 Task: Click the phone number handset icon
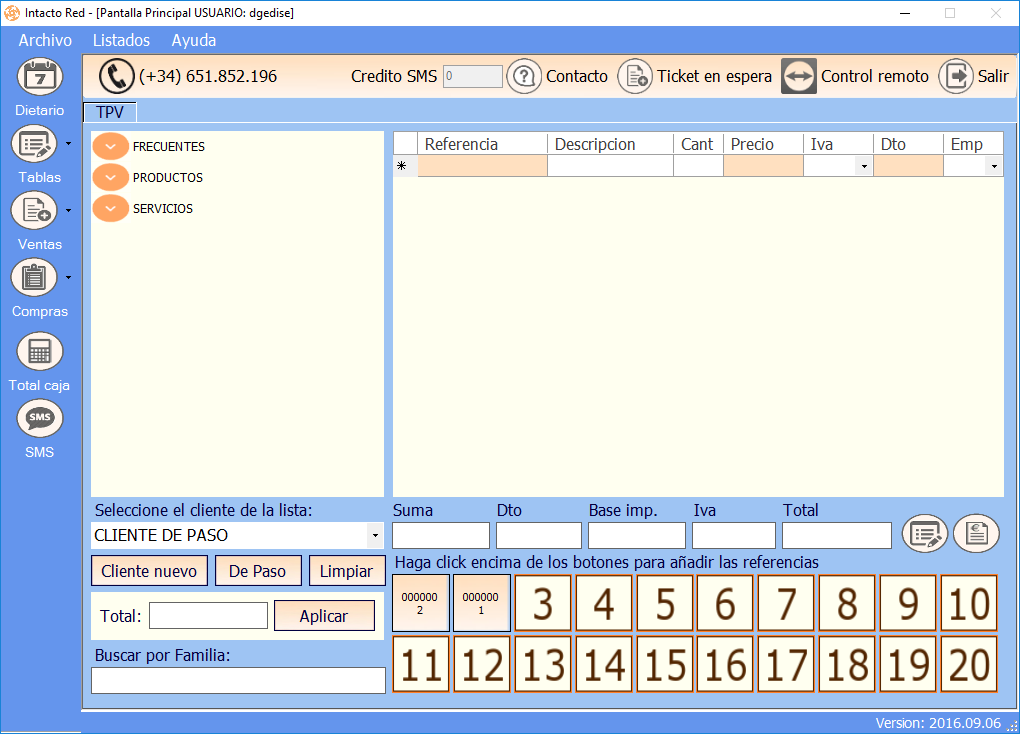point(116,77)
